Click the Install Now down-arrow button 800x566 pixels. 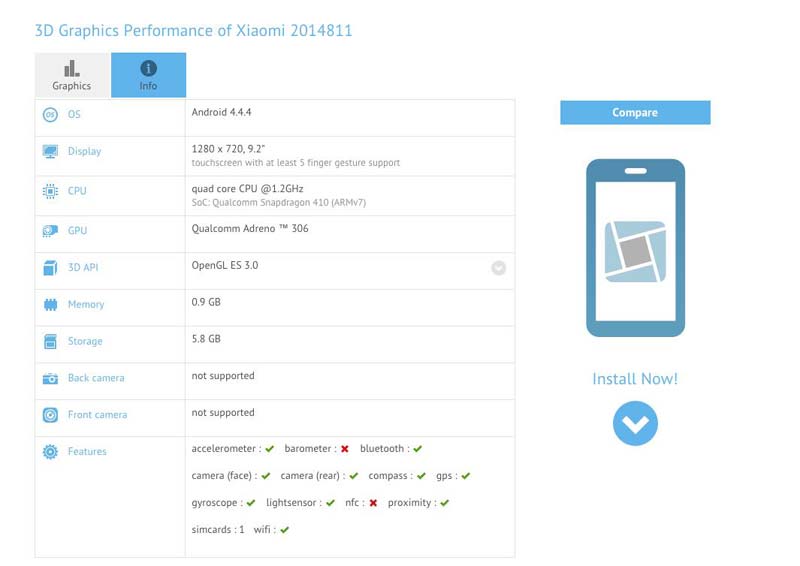[635, 423]
